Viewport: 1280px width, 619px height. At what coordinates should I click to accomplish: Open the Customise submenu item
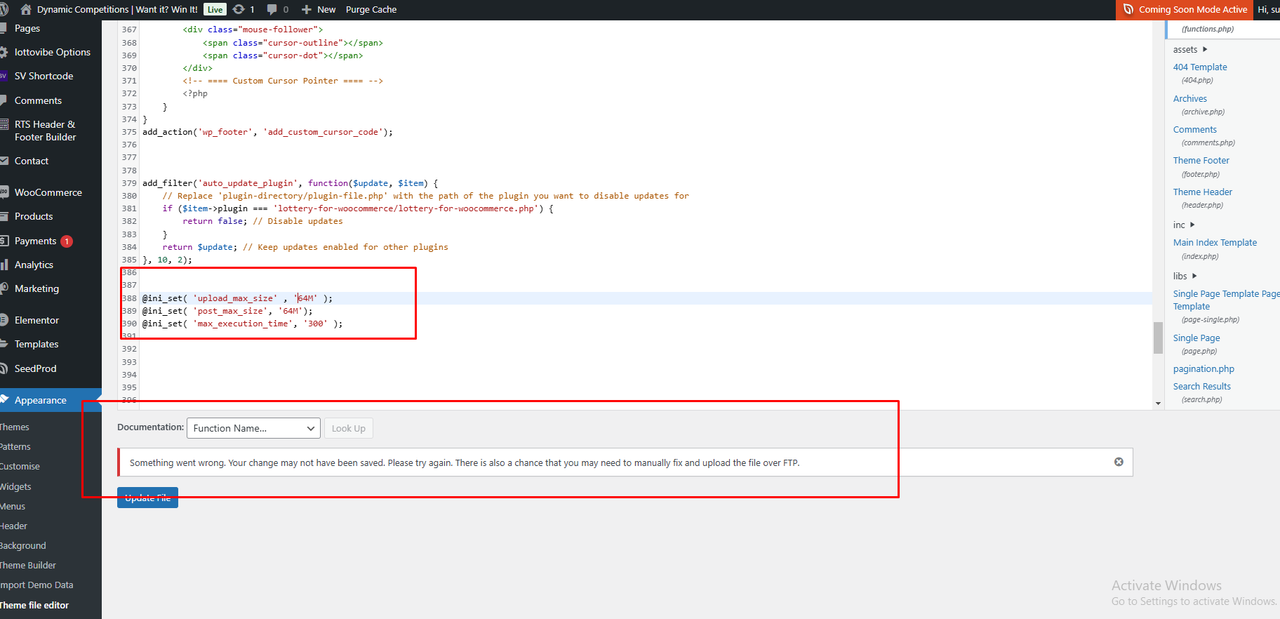[x=20, y=466]
